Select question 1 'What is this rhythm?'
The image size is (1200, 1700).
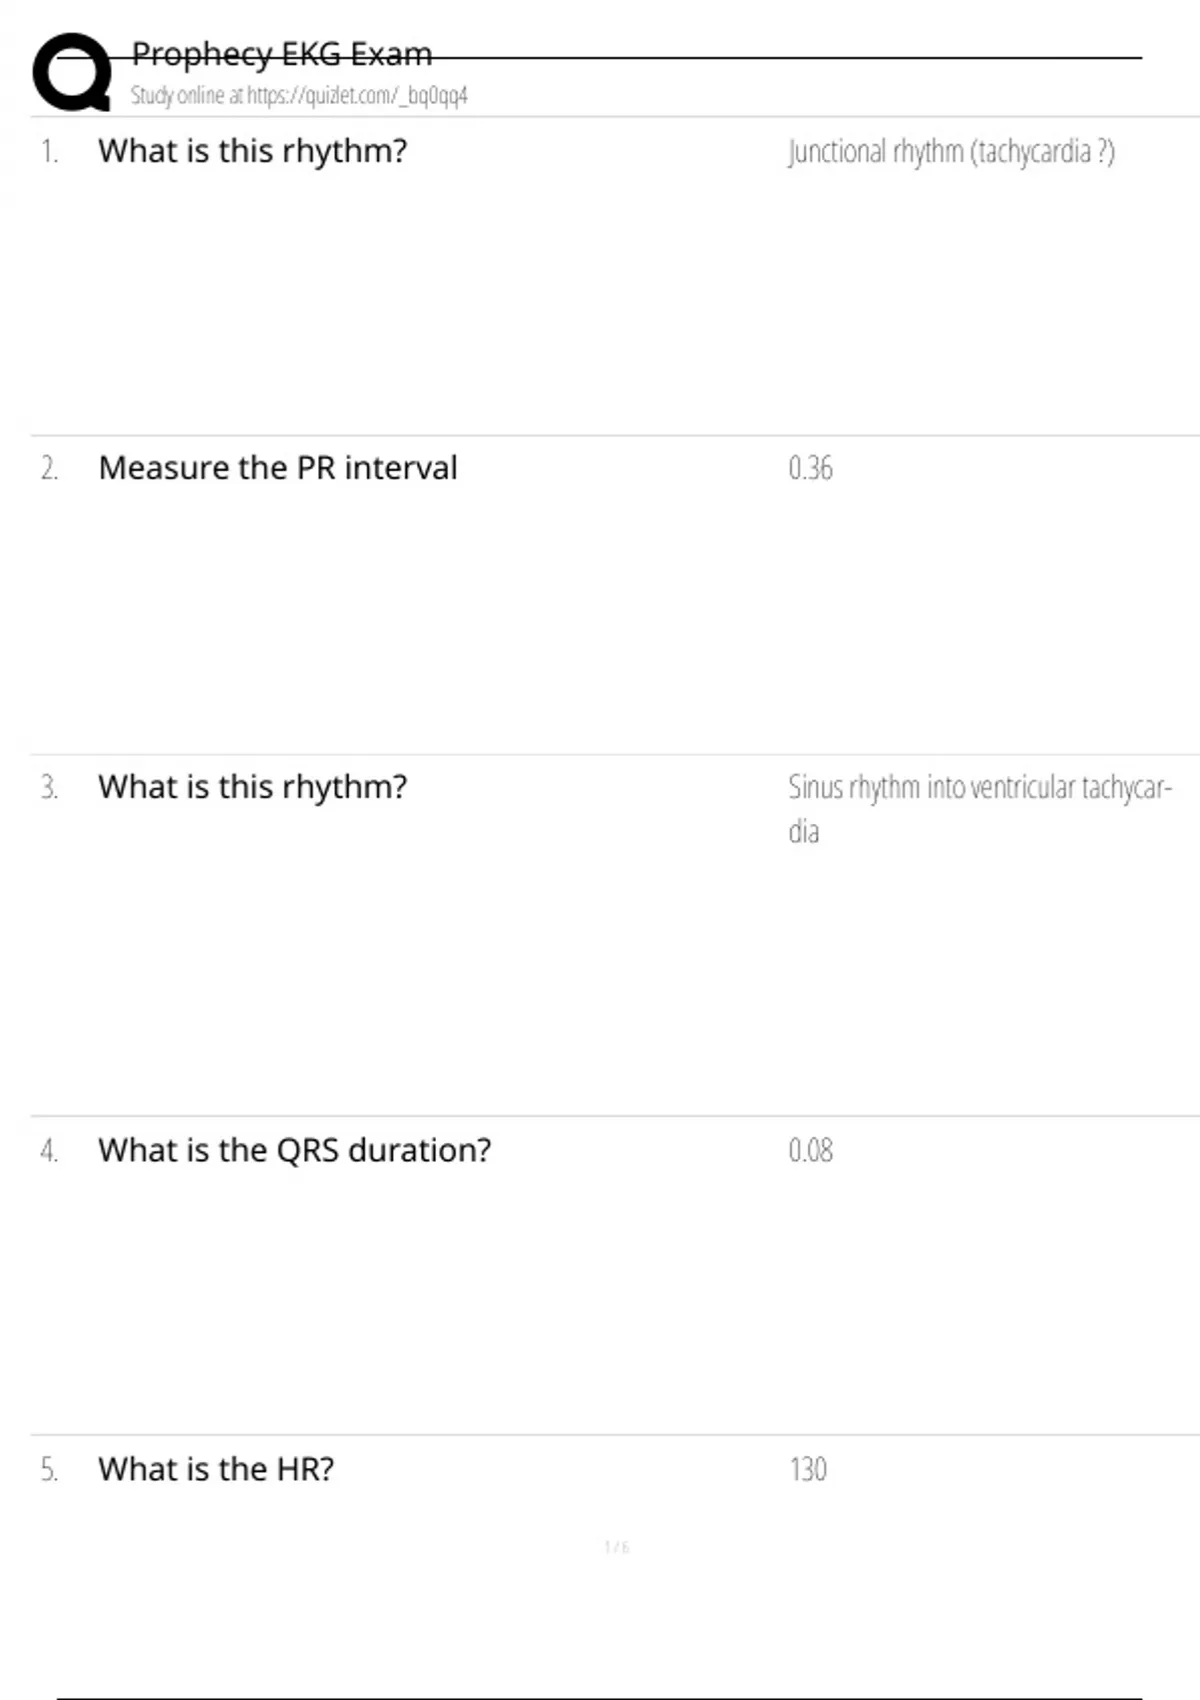click(x=253, y=151)
